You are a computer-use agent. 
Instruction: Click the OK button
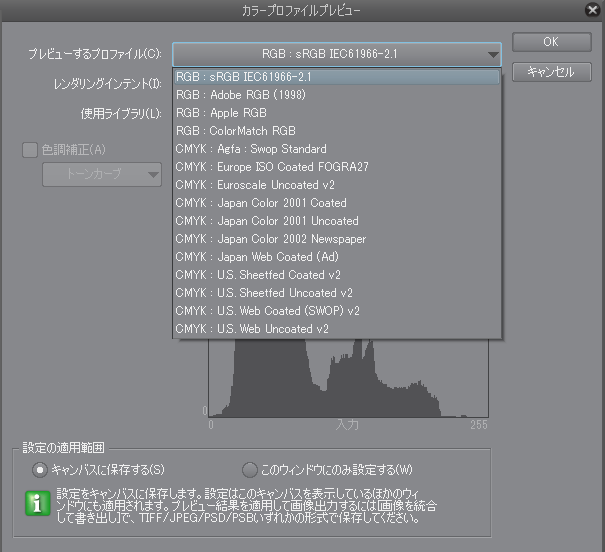[550, 43]
